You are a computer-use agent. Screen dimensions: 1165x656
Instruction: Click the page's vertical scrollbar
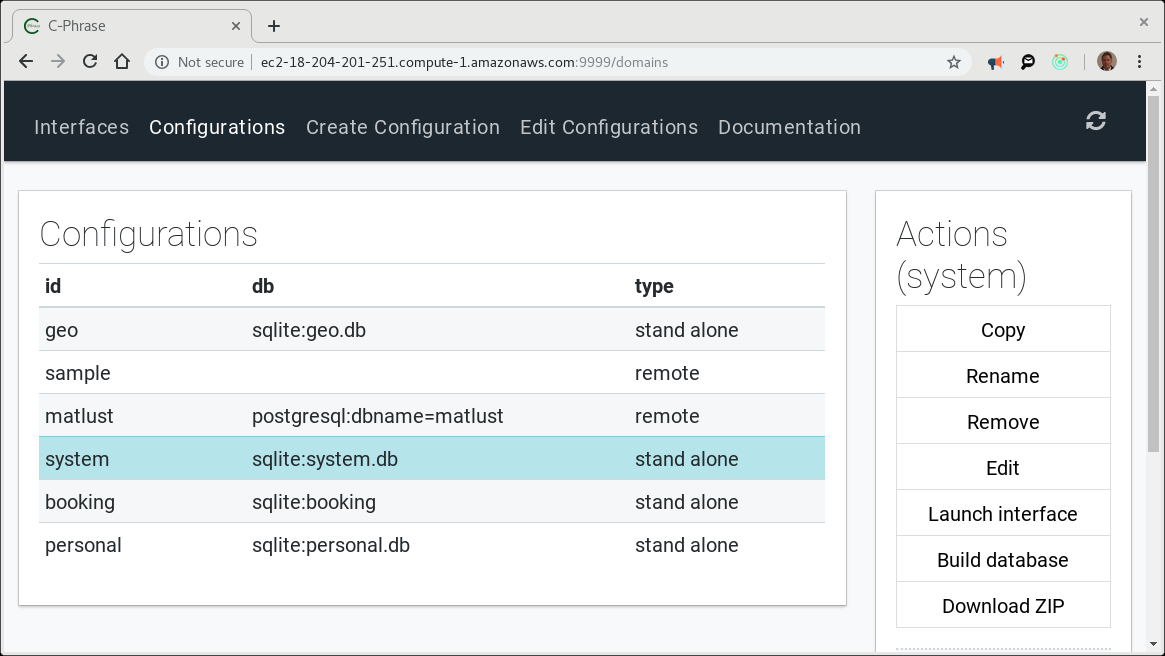click(1153, 300)
